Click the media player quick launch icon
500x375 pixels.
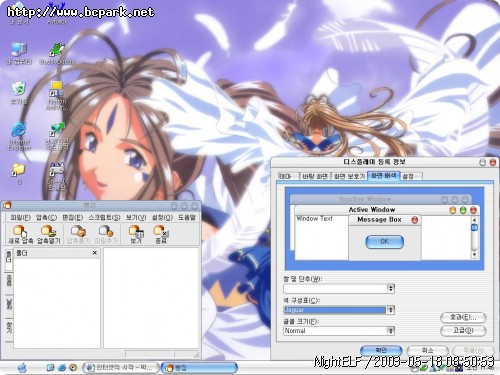tap(73, 368)
